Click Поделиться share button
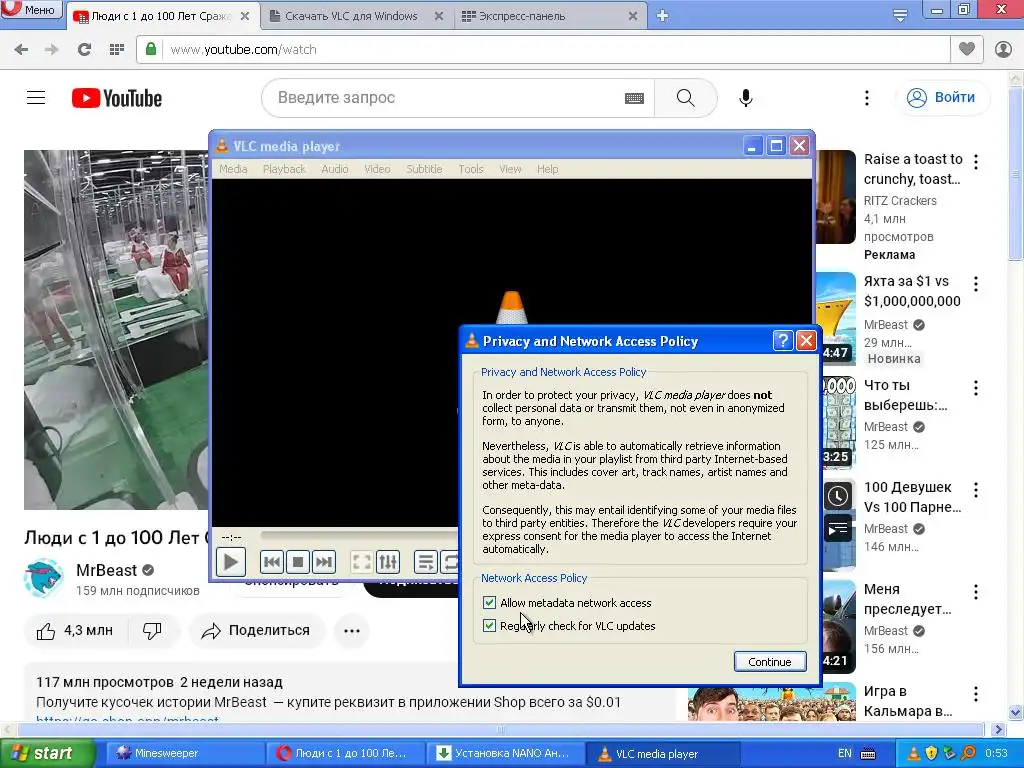 [257, 630]
